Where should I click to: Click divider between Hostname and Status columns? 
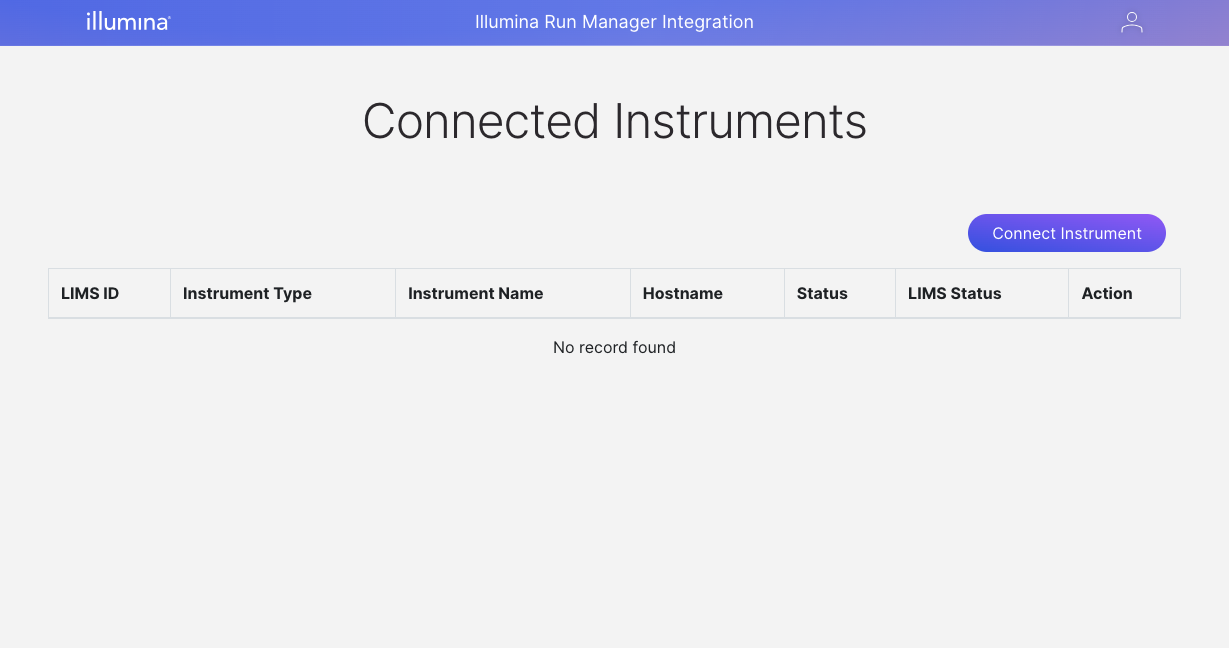[x=784, y=293]
